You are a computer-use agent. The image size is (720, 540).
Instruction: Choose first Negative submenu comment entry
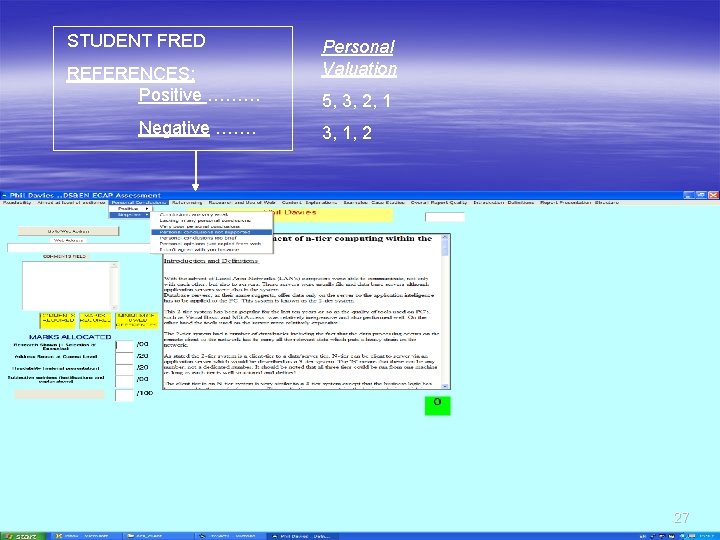tap(212, 214)
